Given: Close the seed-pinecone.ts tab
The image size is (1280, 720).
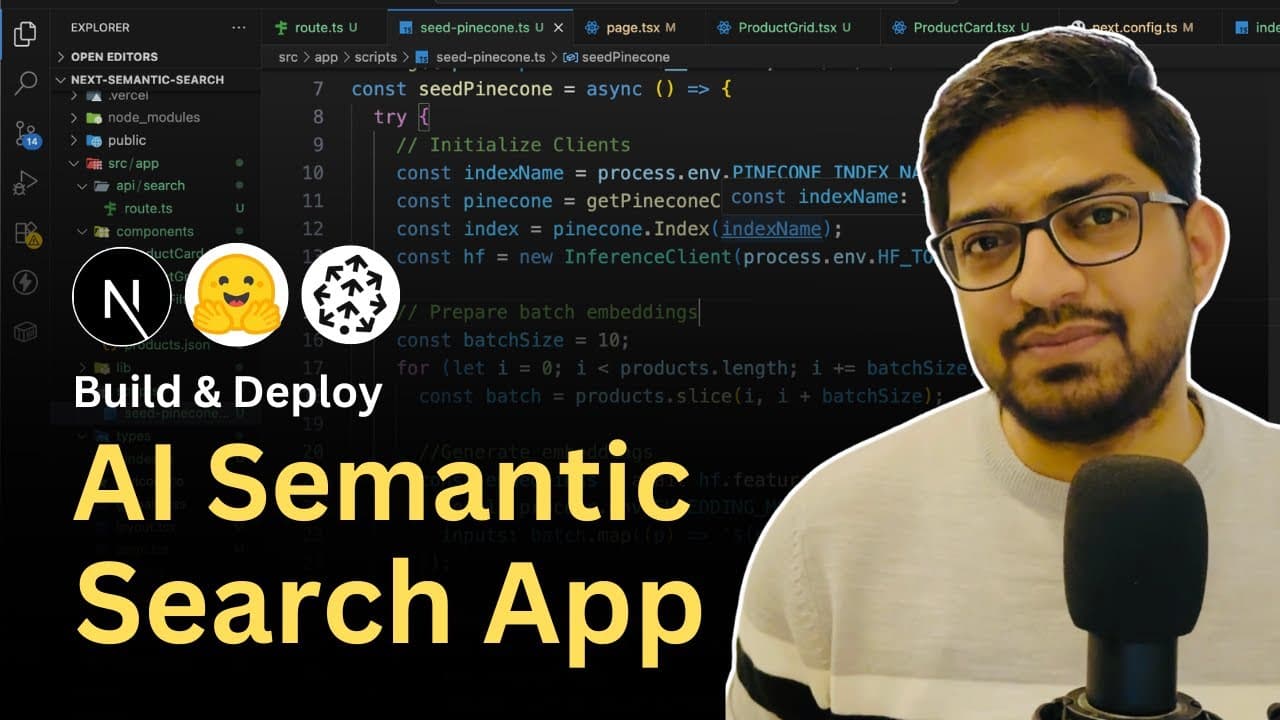Looking at the screenshot, I should (x=558, y=27).
